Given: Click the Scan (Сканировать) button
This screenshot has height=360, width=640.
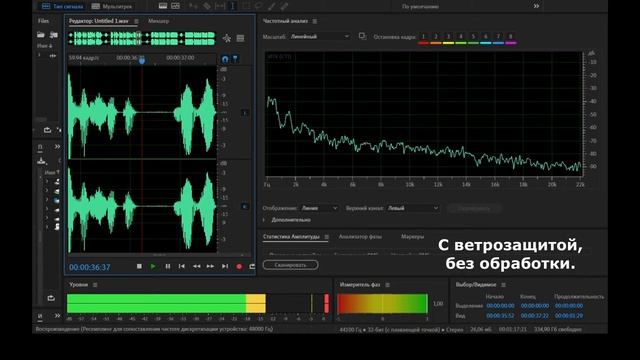Looking at the screenshot, I should pyautogui.click(x=290, y=265).
